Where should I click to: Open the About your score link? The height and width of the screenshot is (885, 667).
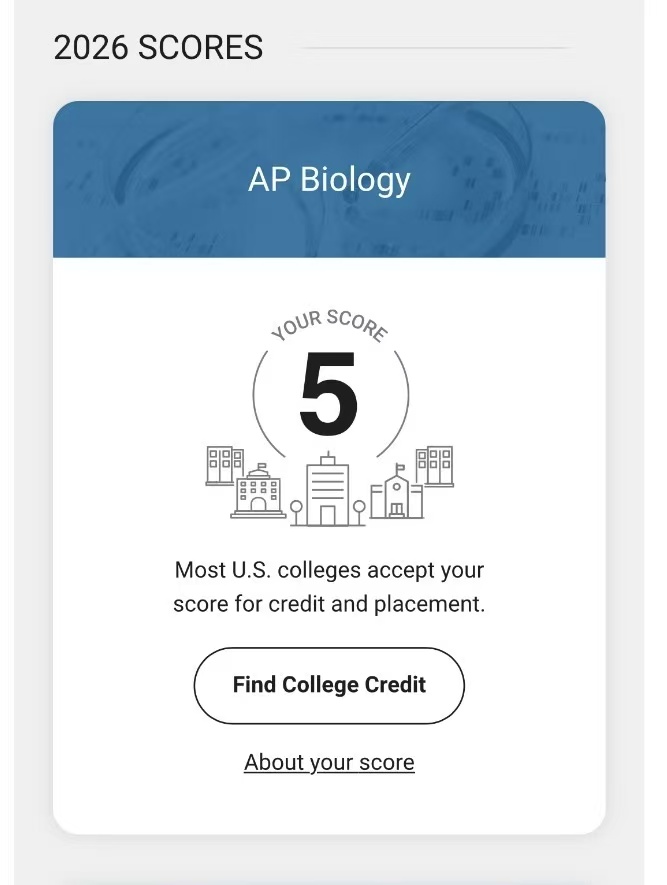[x=329, y=763]
